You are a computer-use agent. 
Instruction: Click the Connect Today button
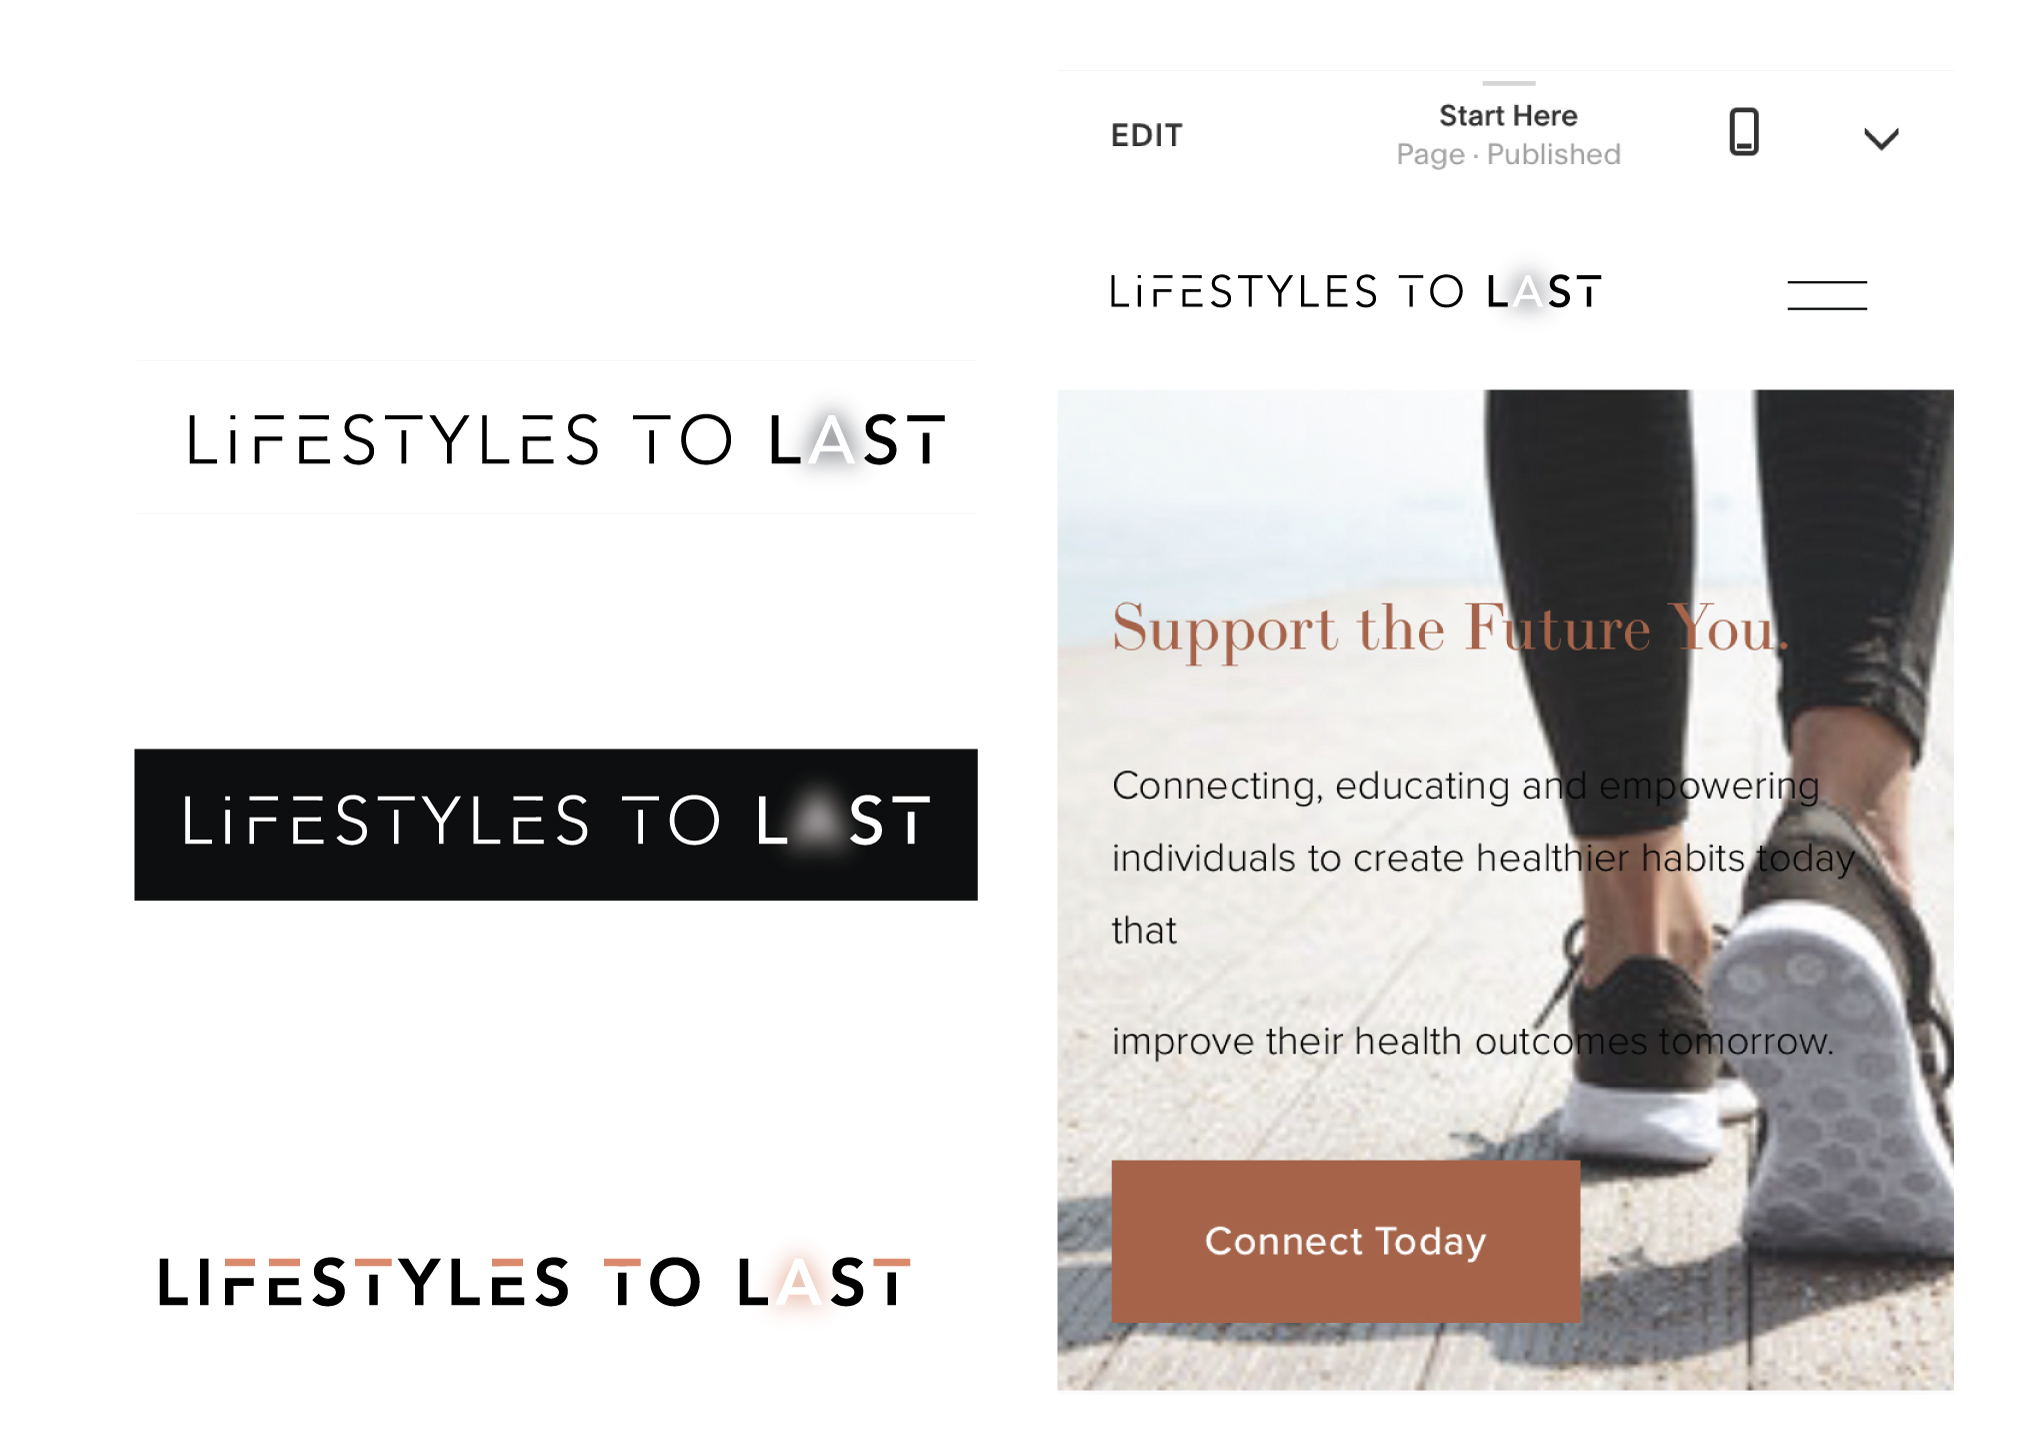pos(1345,1241)
